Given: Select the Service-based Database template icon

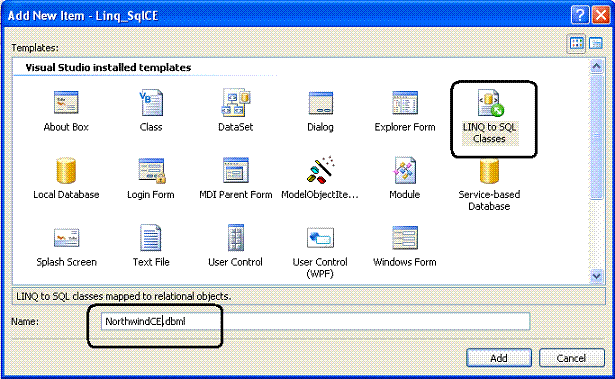Looking at the screenshot, I should tap(489, 170).
